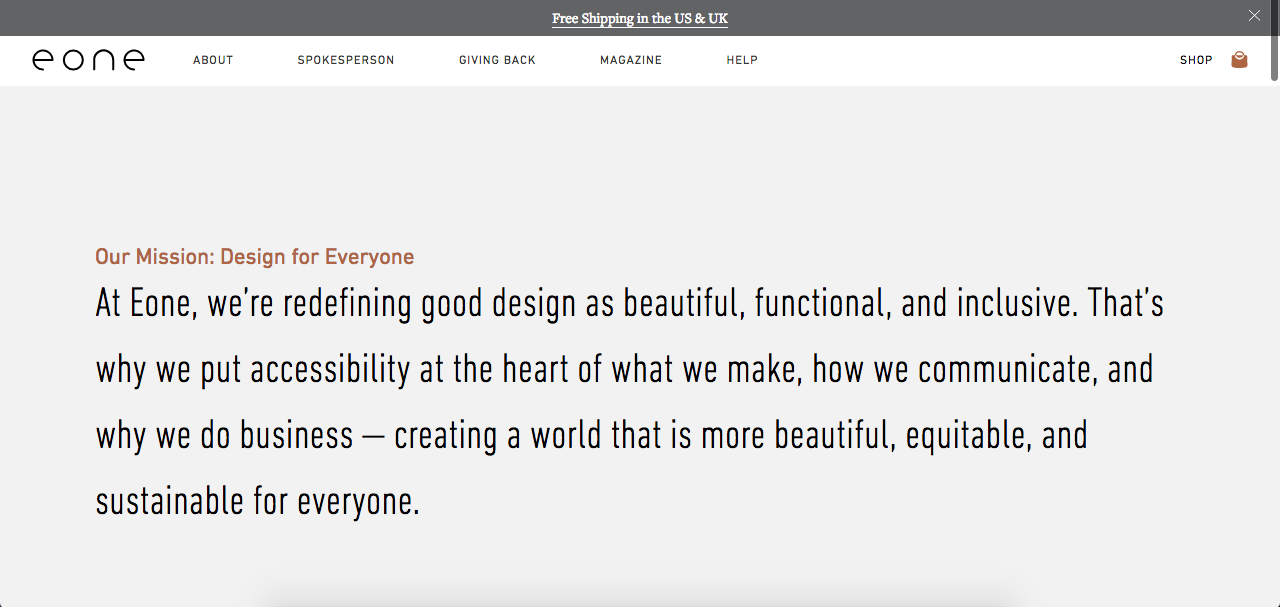
Task: Click the Shop link
Action: (1196, 60)
